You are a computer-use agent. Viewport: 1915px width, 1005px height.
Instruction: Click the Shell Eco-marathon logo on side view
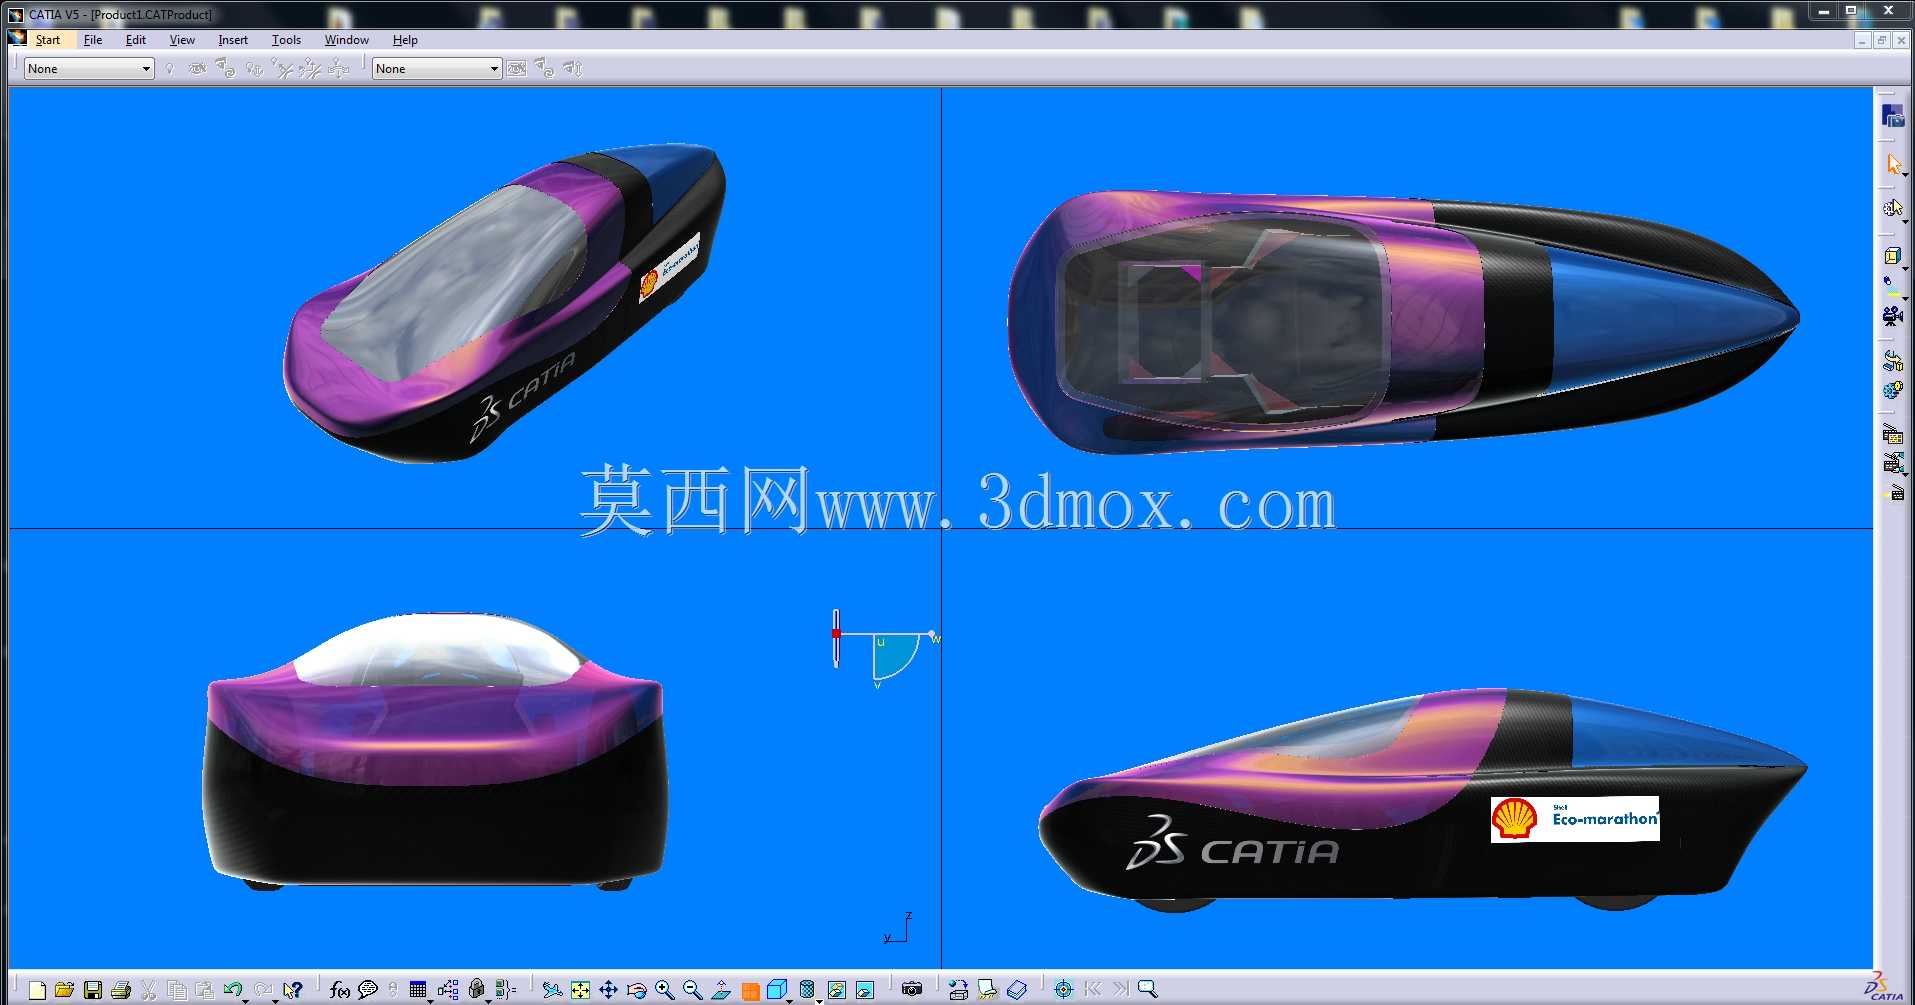coord(1575,819)
